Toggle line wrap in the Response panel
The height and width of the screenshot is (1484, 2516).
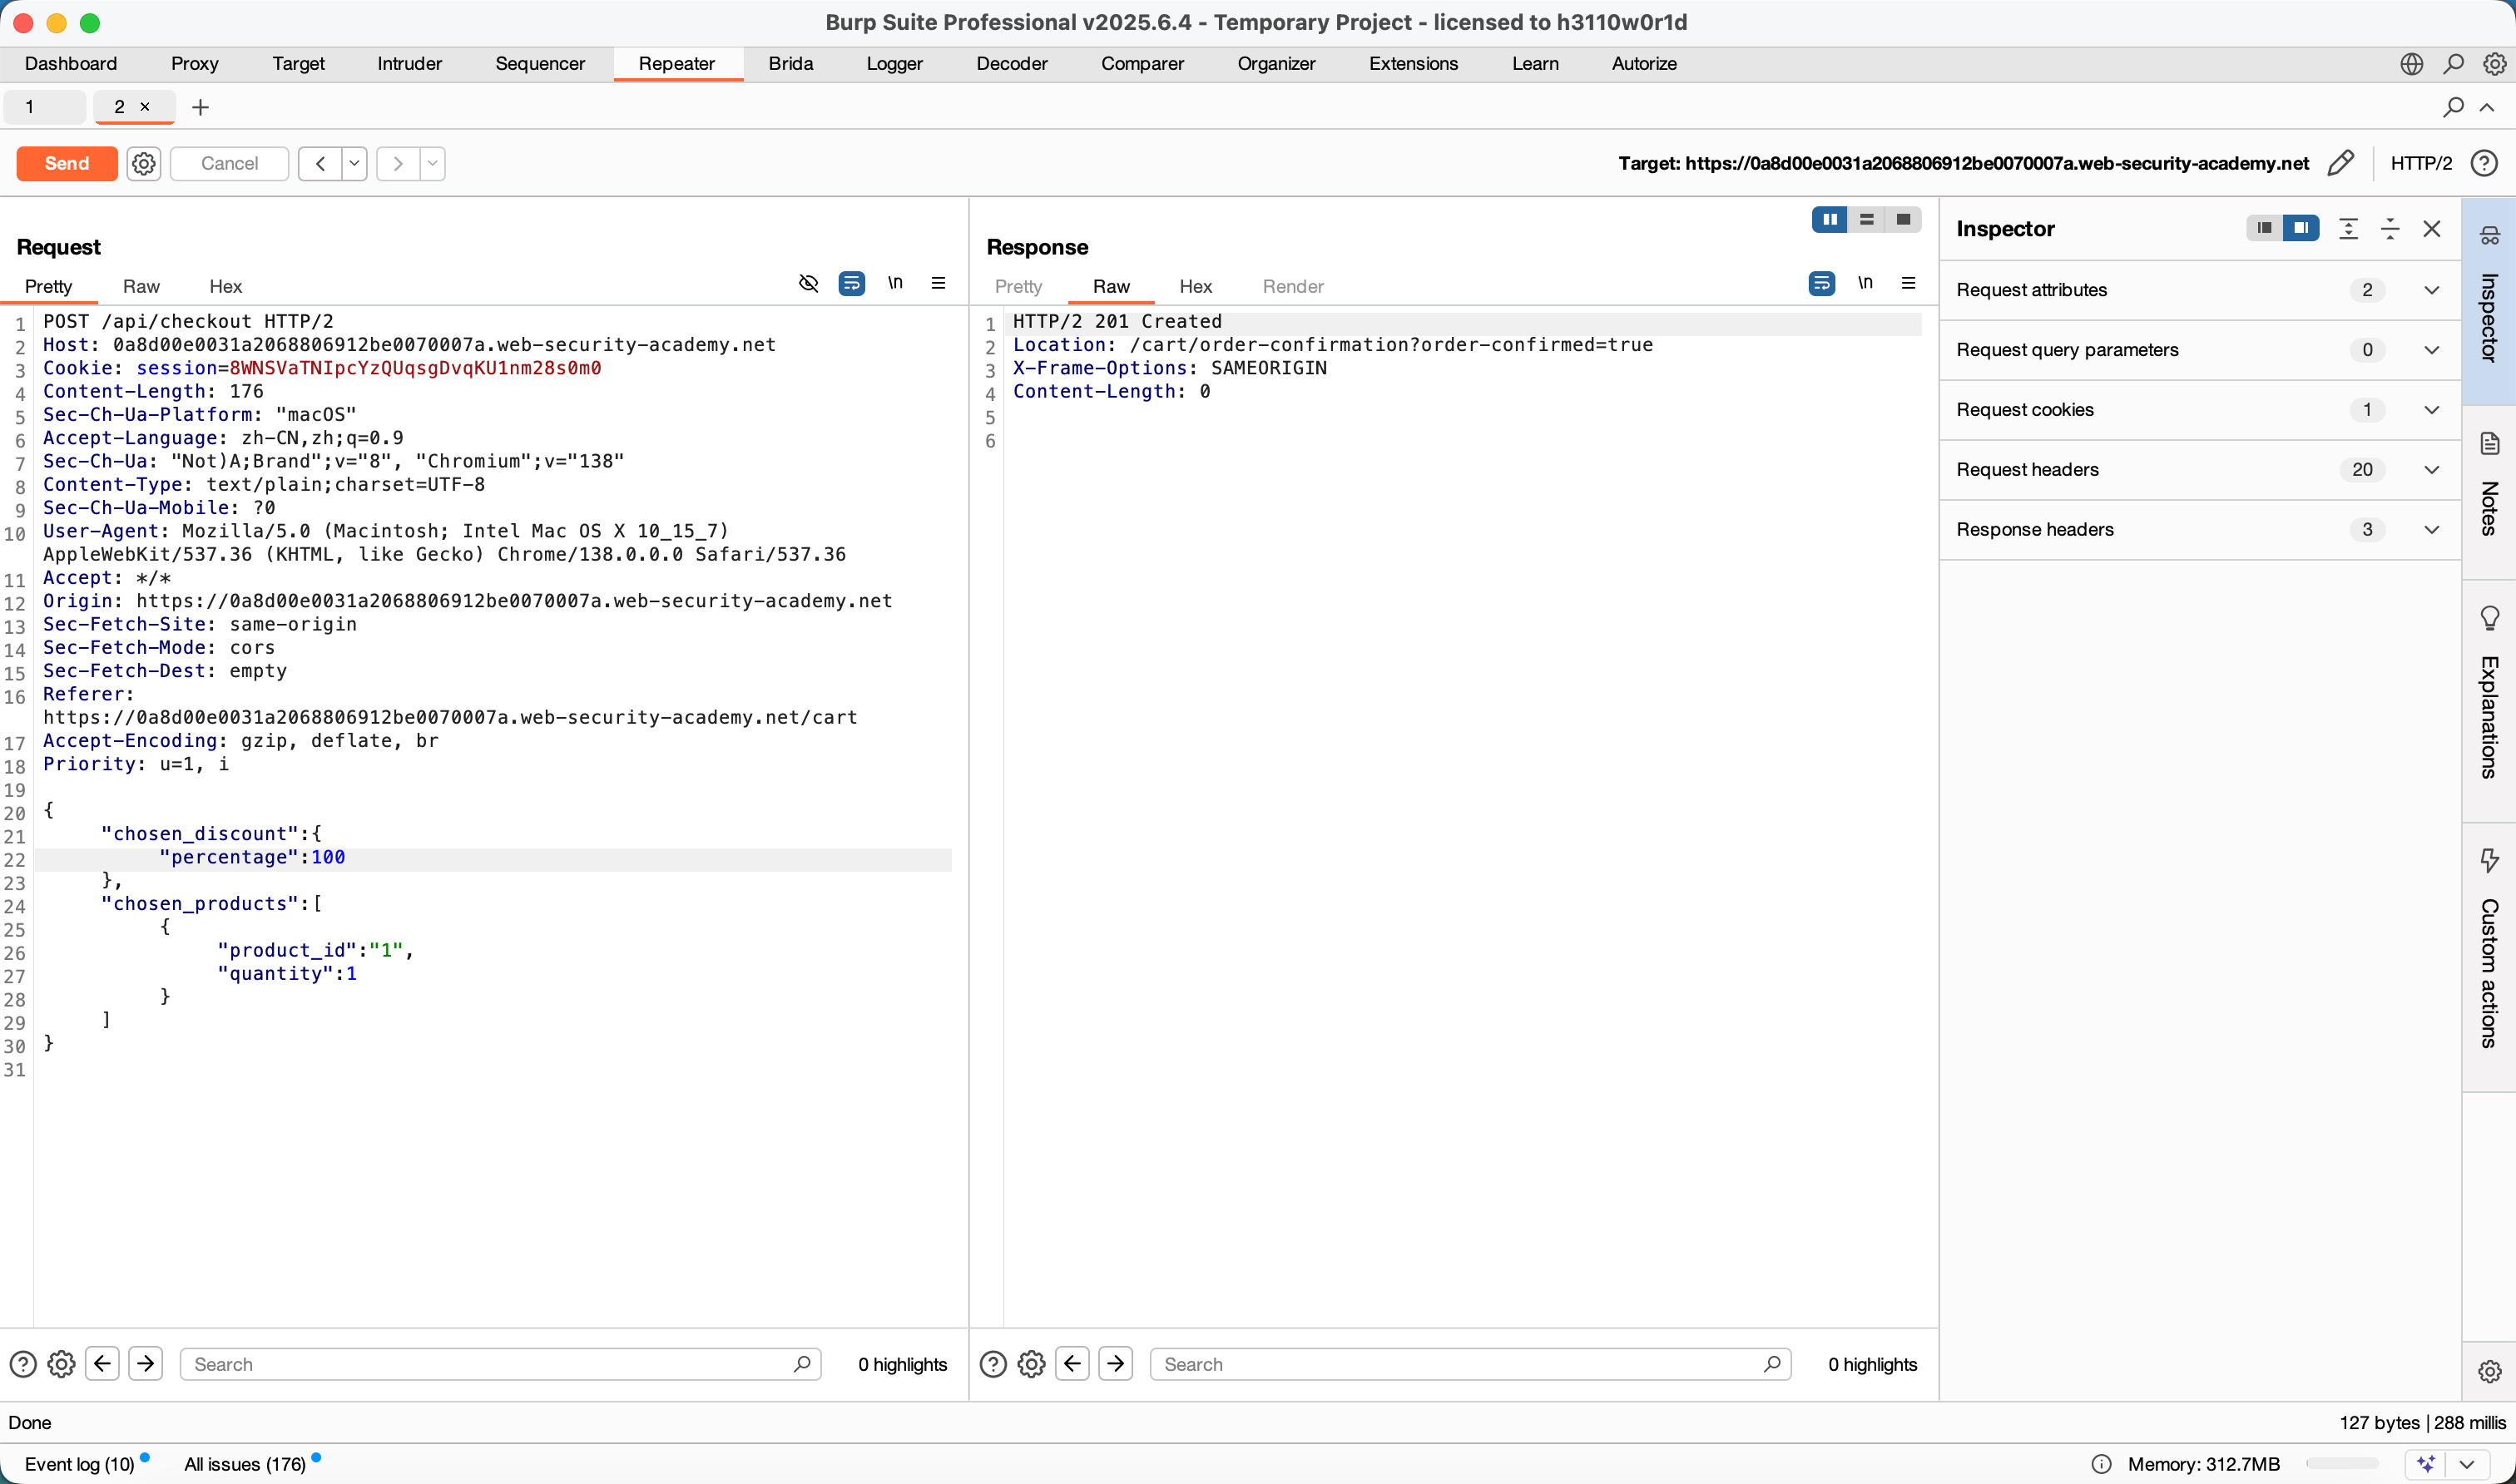click(1821, 284)
